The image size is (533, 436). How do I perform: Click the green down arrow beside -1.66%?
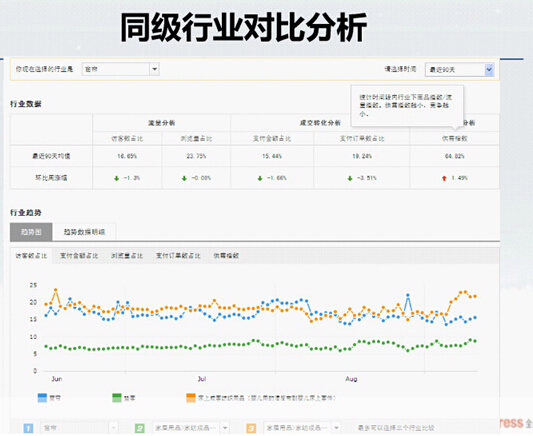[260, 178]
